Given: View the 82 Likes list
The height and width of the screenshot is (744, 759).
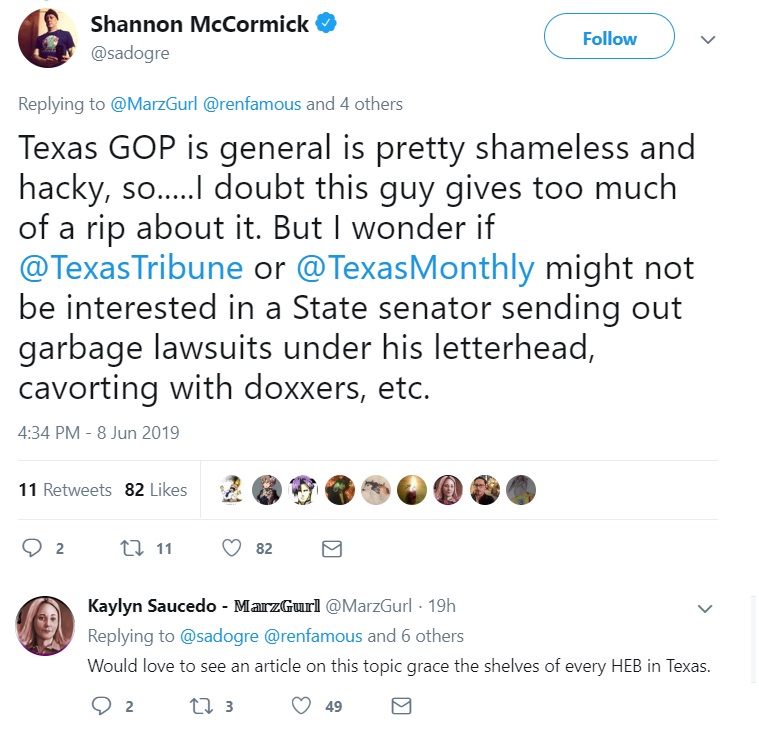Looking at the screenshot, I should pyautogui.click(x=156, y=490).
